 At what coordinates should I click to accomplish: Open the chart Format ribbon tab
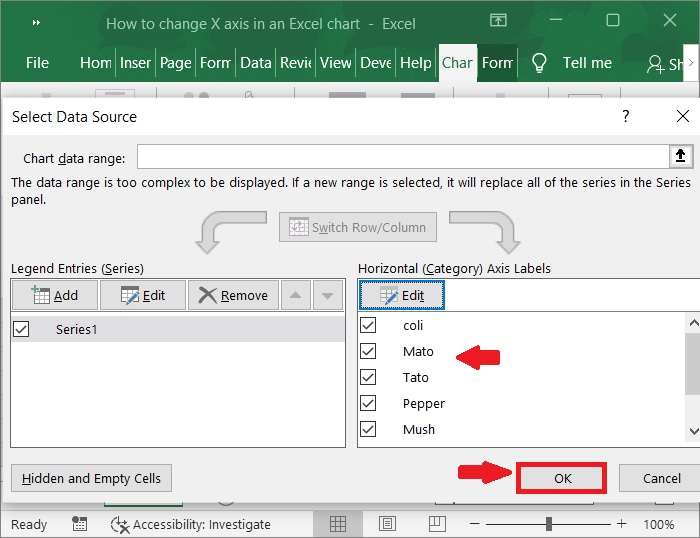tap(497, 63)
